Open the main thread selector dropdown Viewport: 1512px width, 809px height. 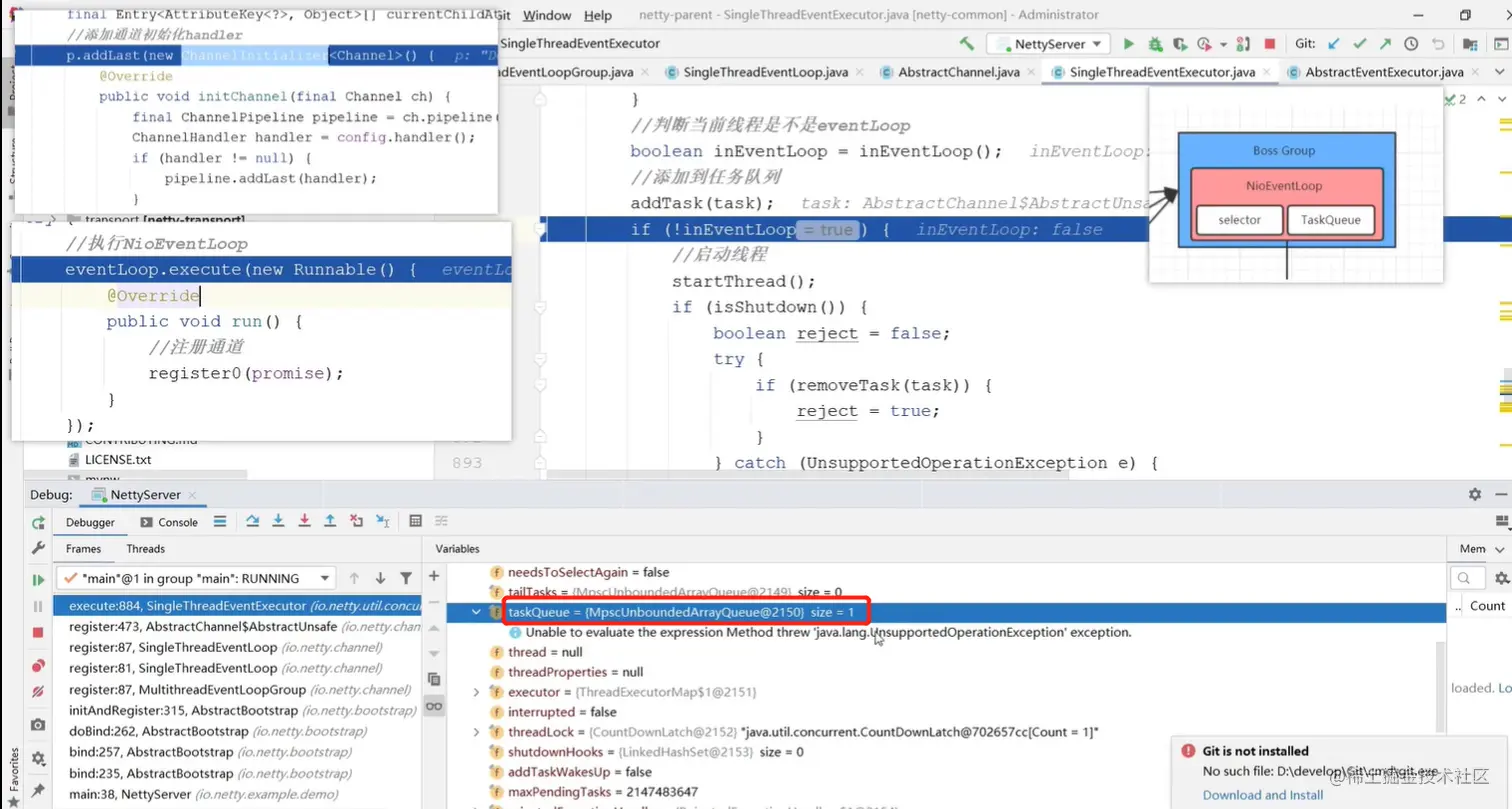click(x=196, y=578)
